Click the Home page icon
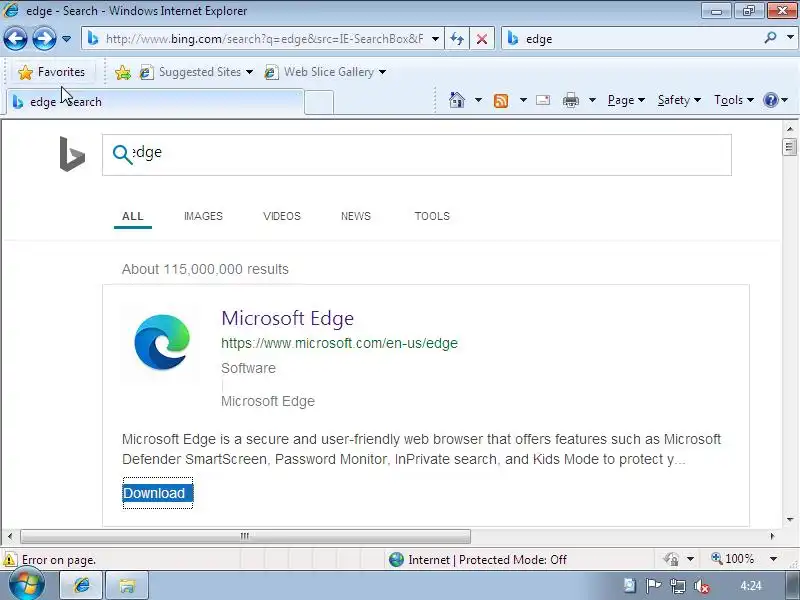This screenshot has width=800, height=600. pyautogui.click(x=457, y=100)
